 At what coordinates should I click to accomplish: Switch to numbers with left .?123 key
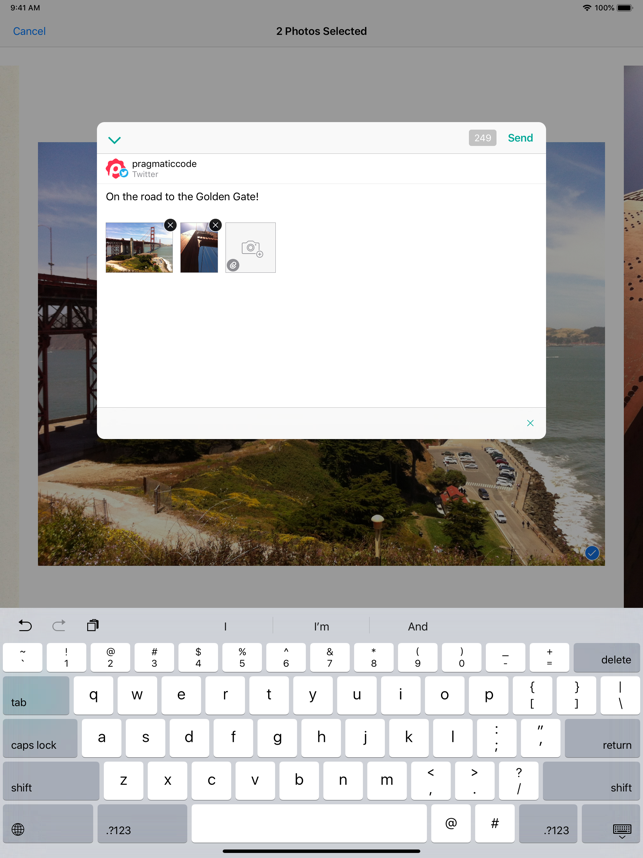click(142, 824)
